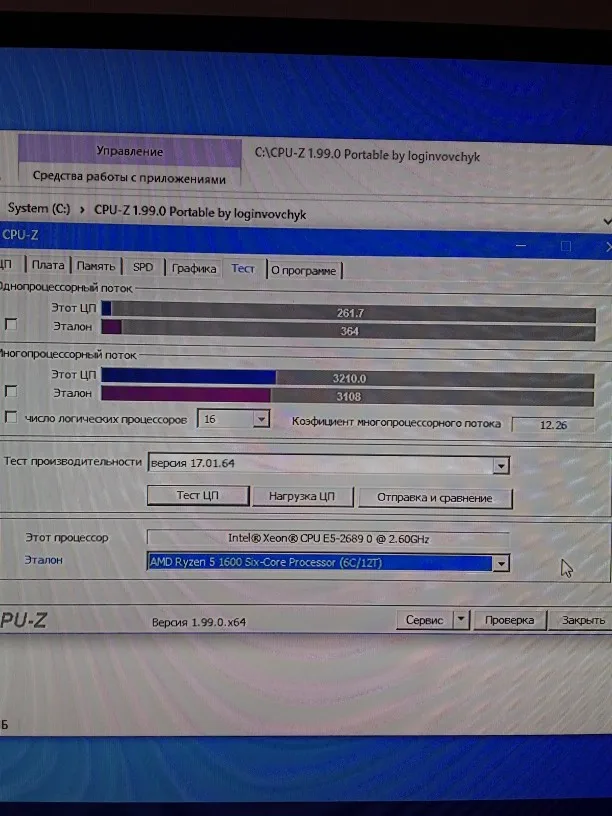The width and height of the screenshot is (612, 816).
Task: Tick the multi-thread Эталон checkbox
Action: [11, 391]
